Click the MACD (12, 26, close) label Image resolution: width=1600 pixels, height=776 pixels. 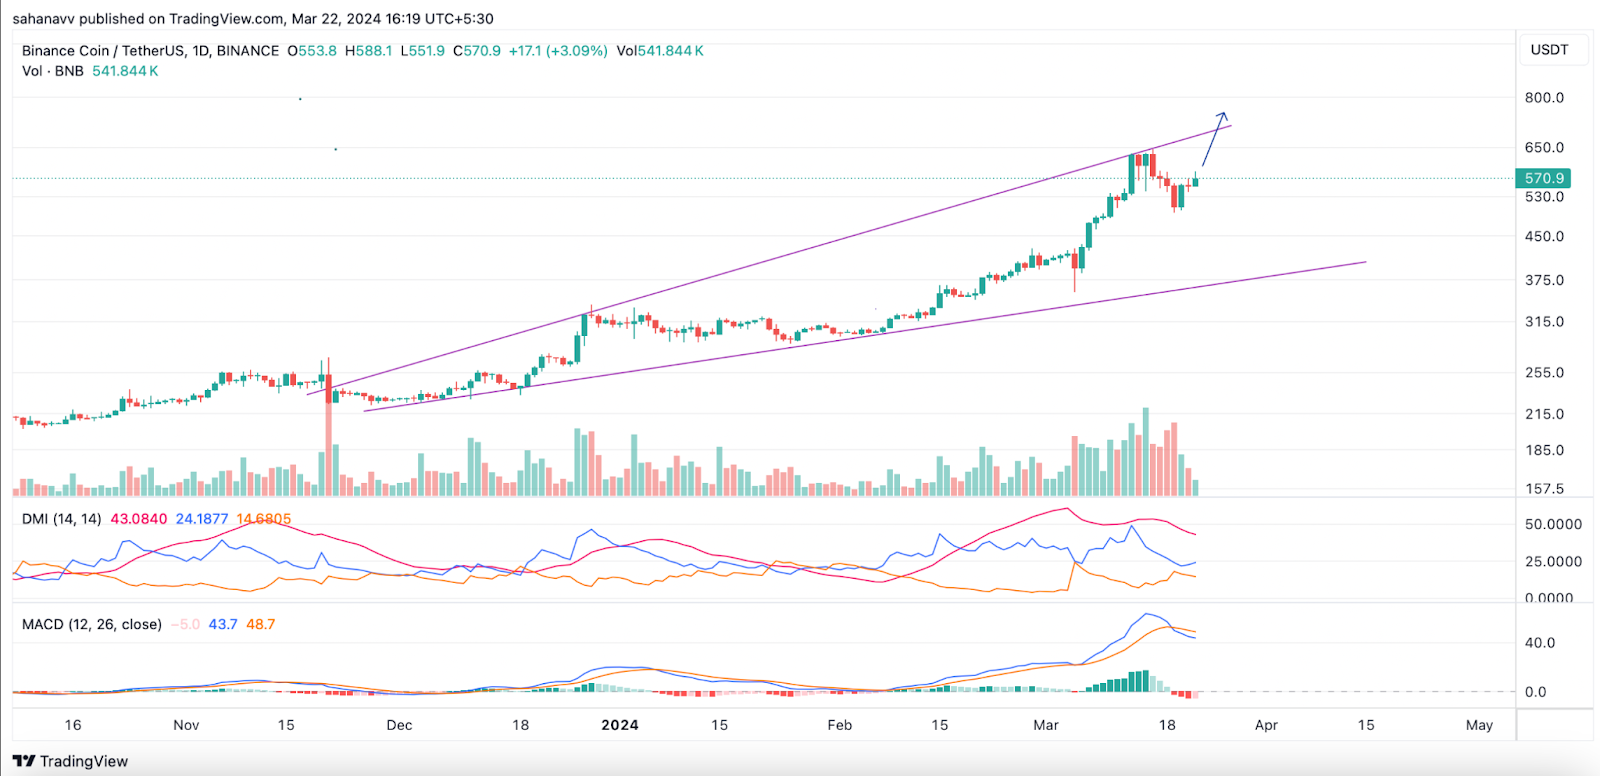point(92,624)
